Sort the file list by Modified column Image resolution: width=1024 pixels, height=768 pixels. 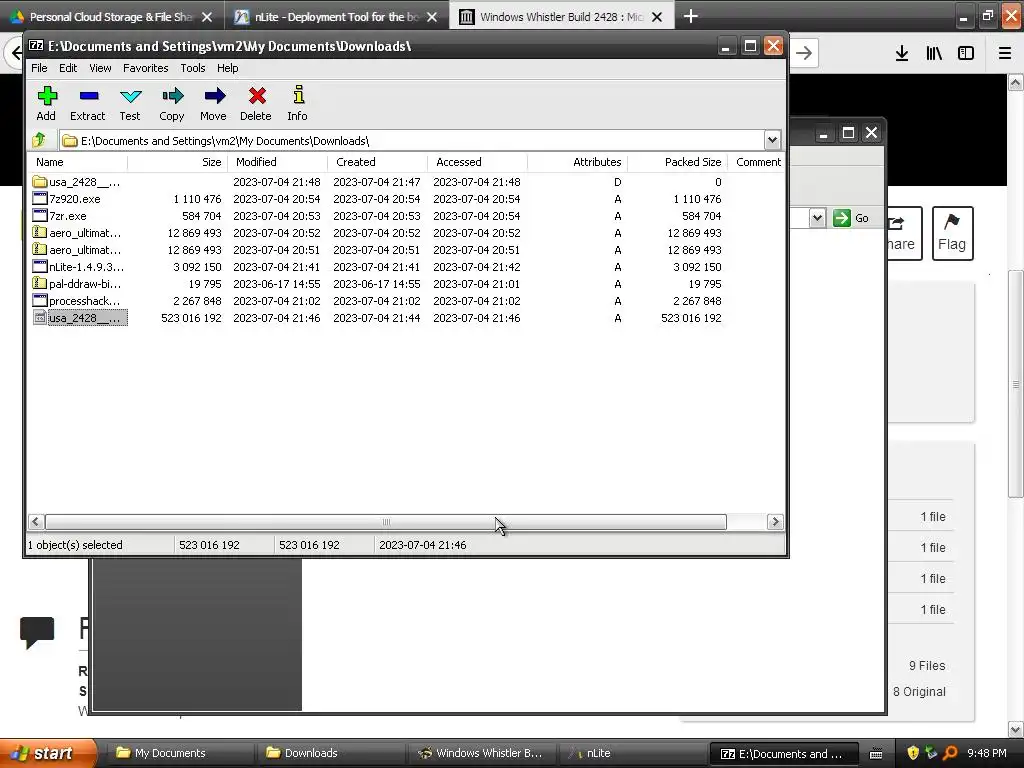point(278,162)
